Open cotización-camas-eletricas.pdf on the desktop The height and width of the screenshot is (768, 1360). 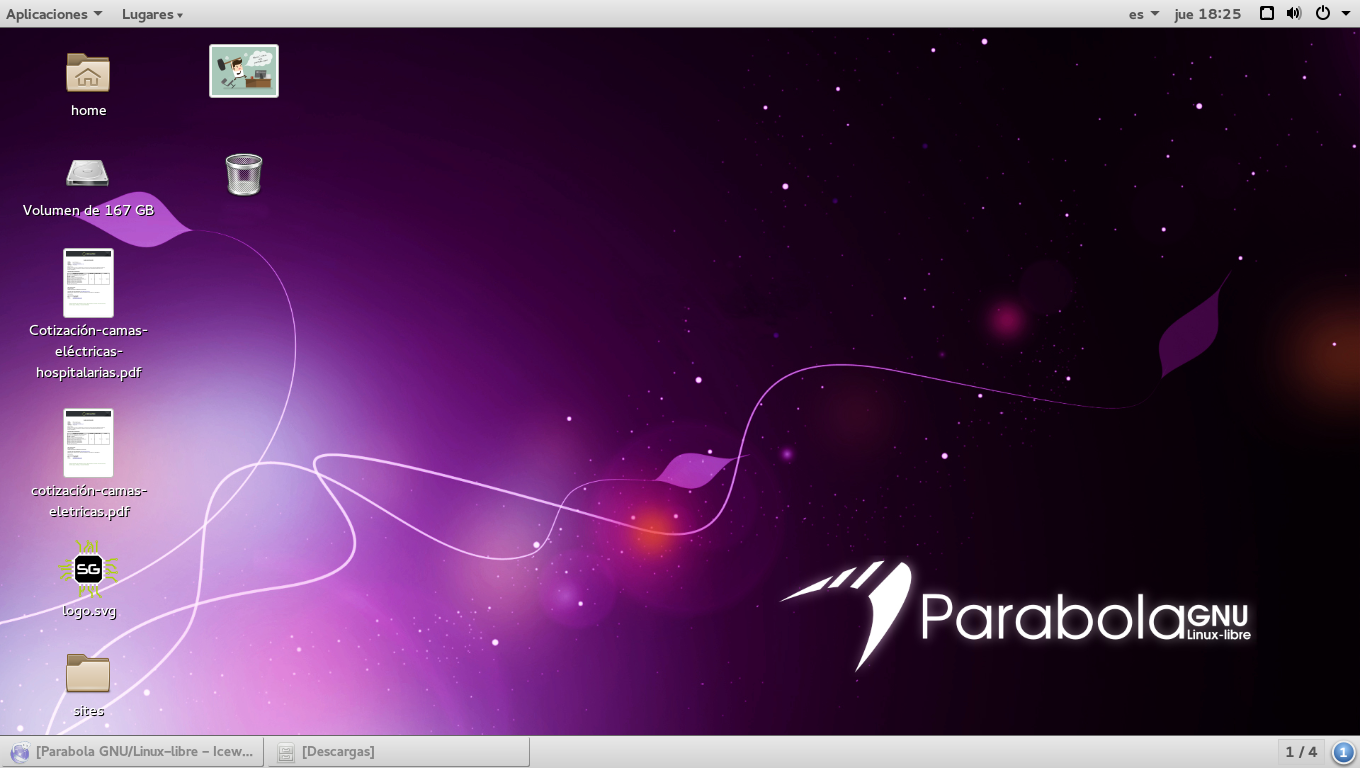tap(88, 442)
